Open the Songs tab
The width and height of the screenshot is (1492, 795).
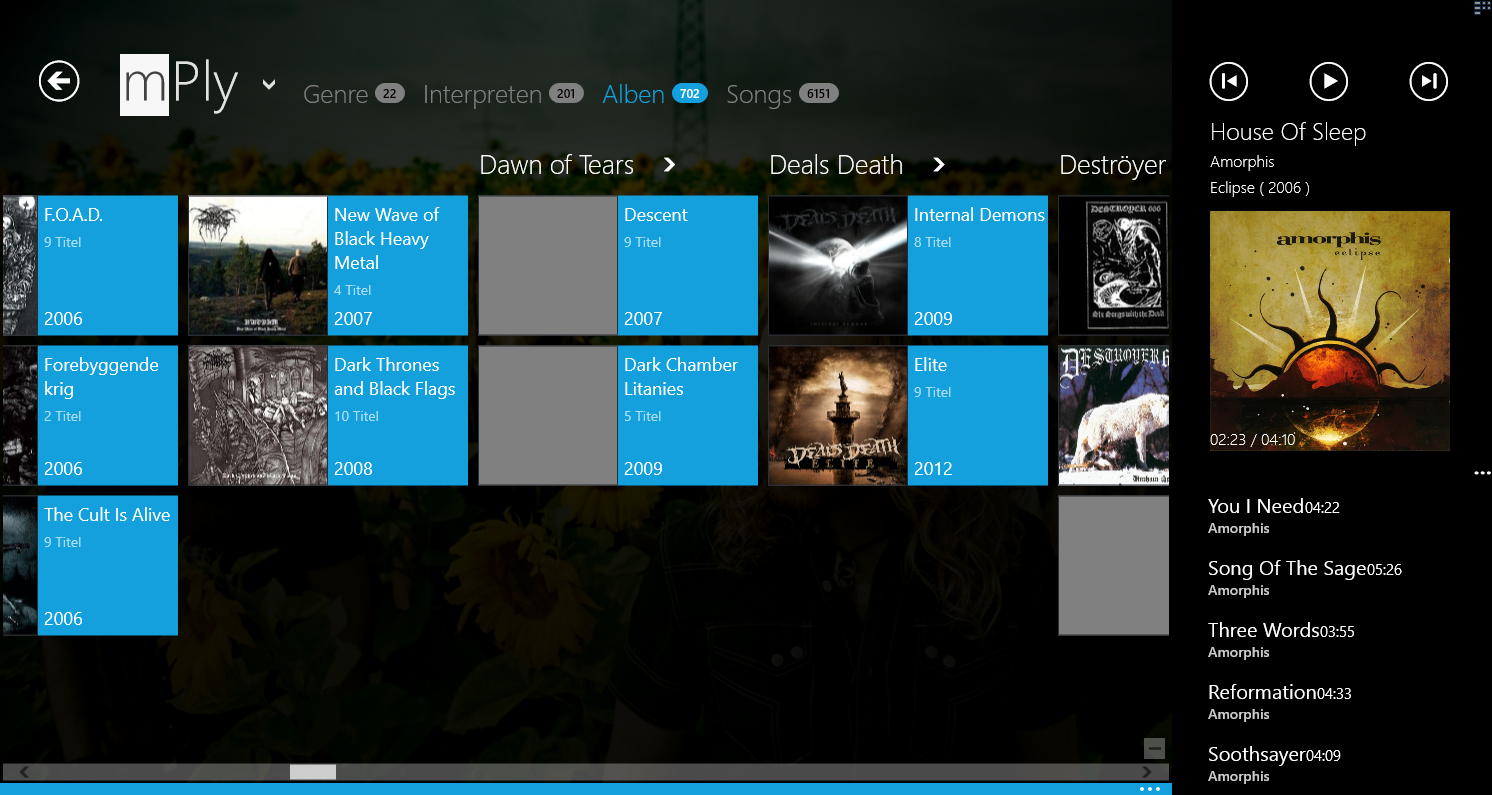click(x=759, y=94)
